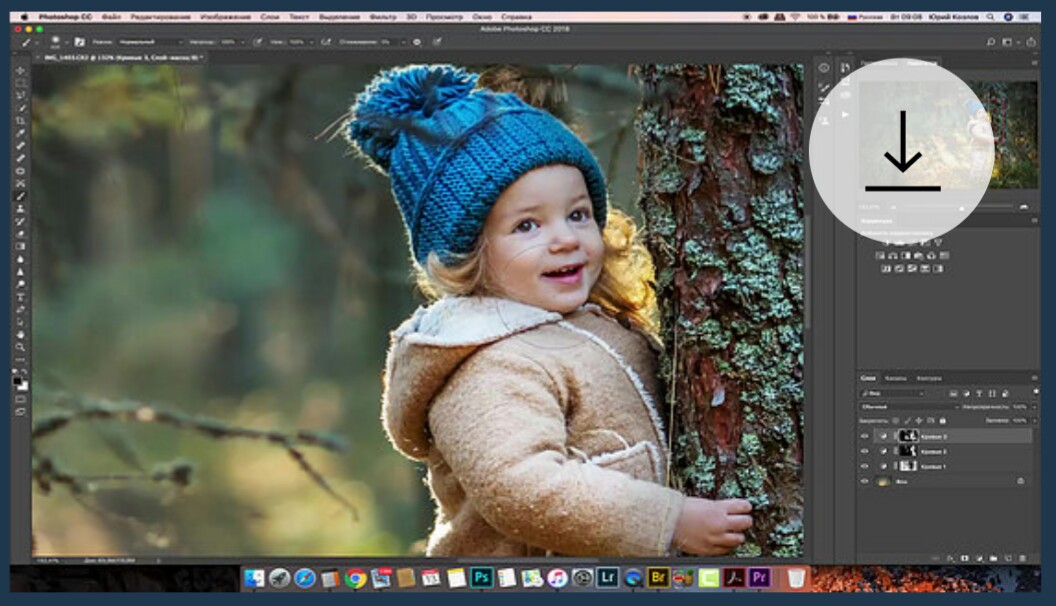Switch to the Контуры tab
1056x606 pixels.
(929, 378)
